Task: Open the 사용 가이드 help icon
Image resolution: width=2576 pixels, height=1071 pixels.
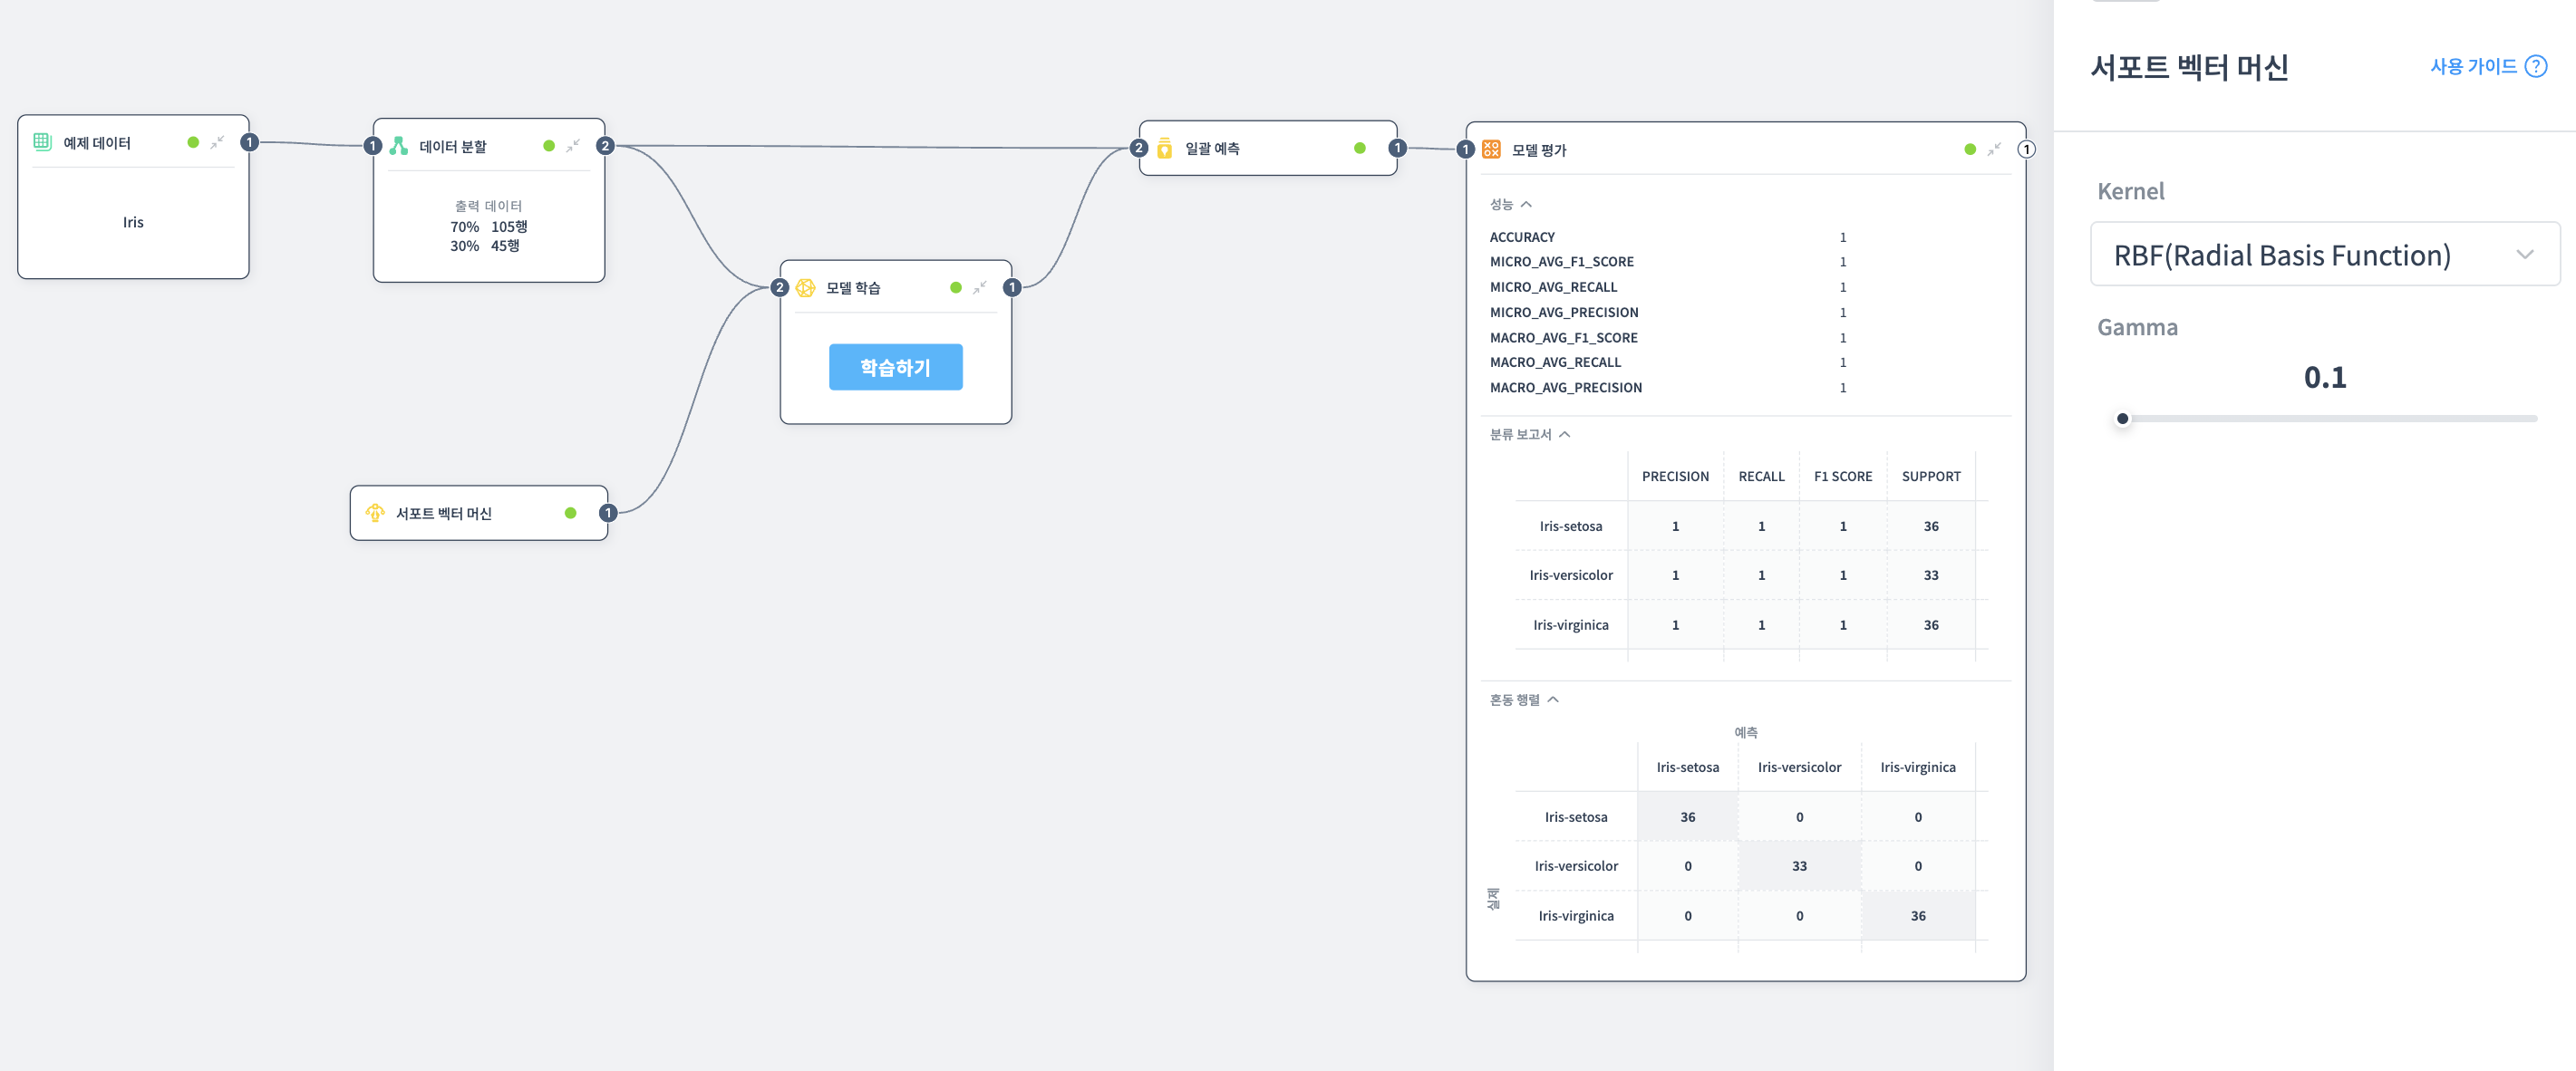Action: [2536, 67]
